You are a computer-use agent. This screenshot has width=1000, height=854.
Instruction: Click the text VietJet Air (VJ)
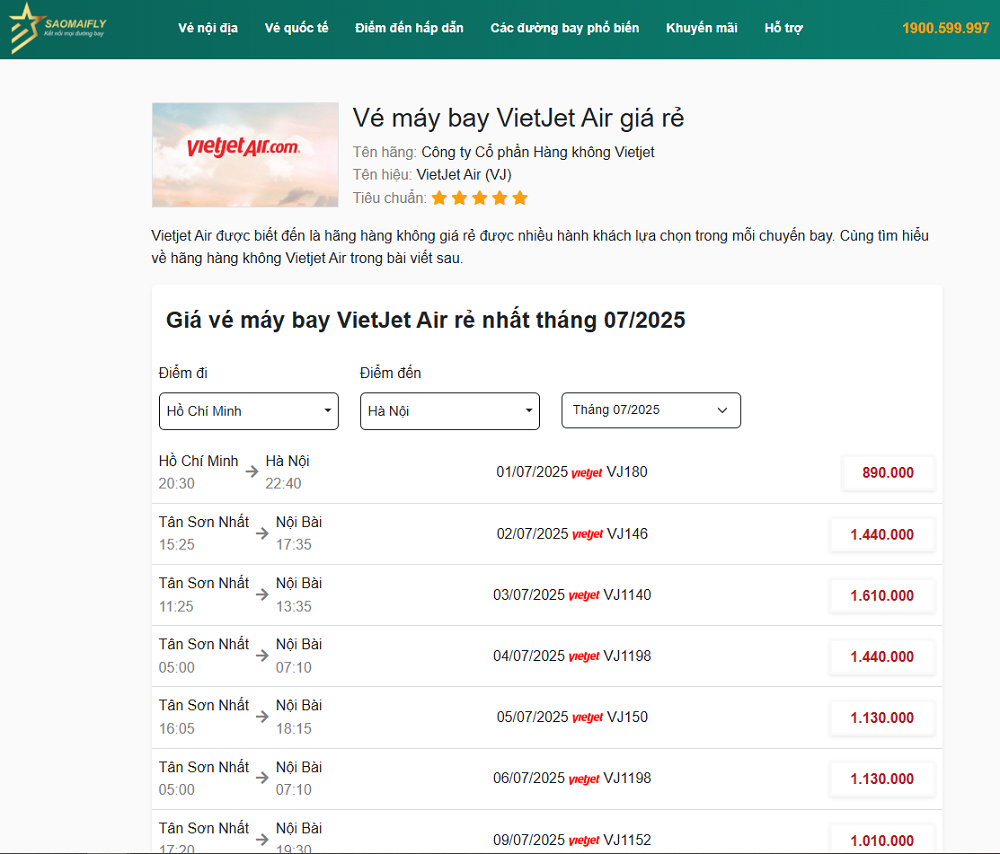tap(464, 175)
